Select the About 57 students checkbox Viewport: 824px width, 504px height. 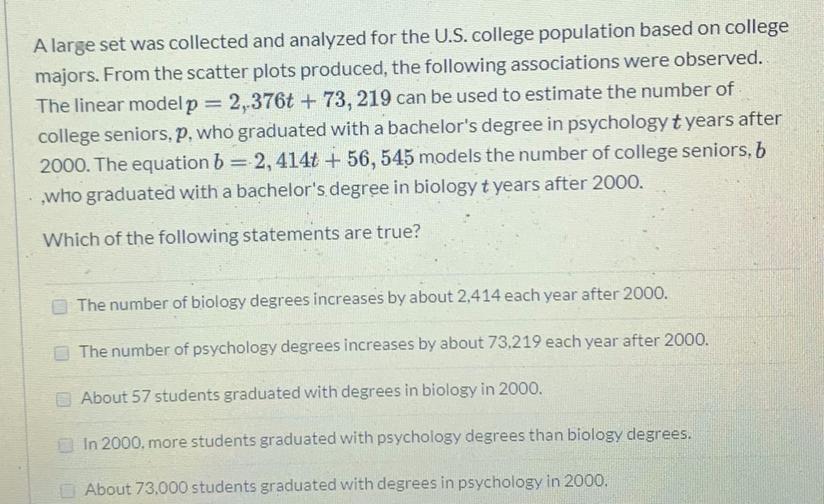(64, 399)
